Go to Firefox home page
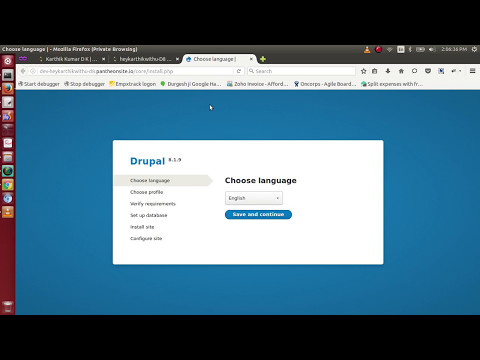The width and height of the screenshot is (480, 360). 401,71
